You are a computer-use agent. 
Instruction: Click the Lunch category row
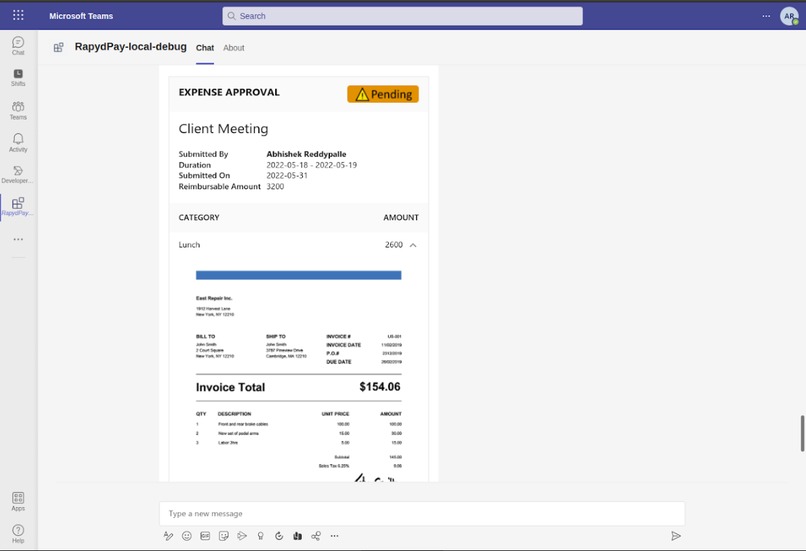click(299, 245)
